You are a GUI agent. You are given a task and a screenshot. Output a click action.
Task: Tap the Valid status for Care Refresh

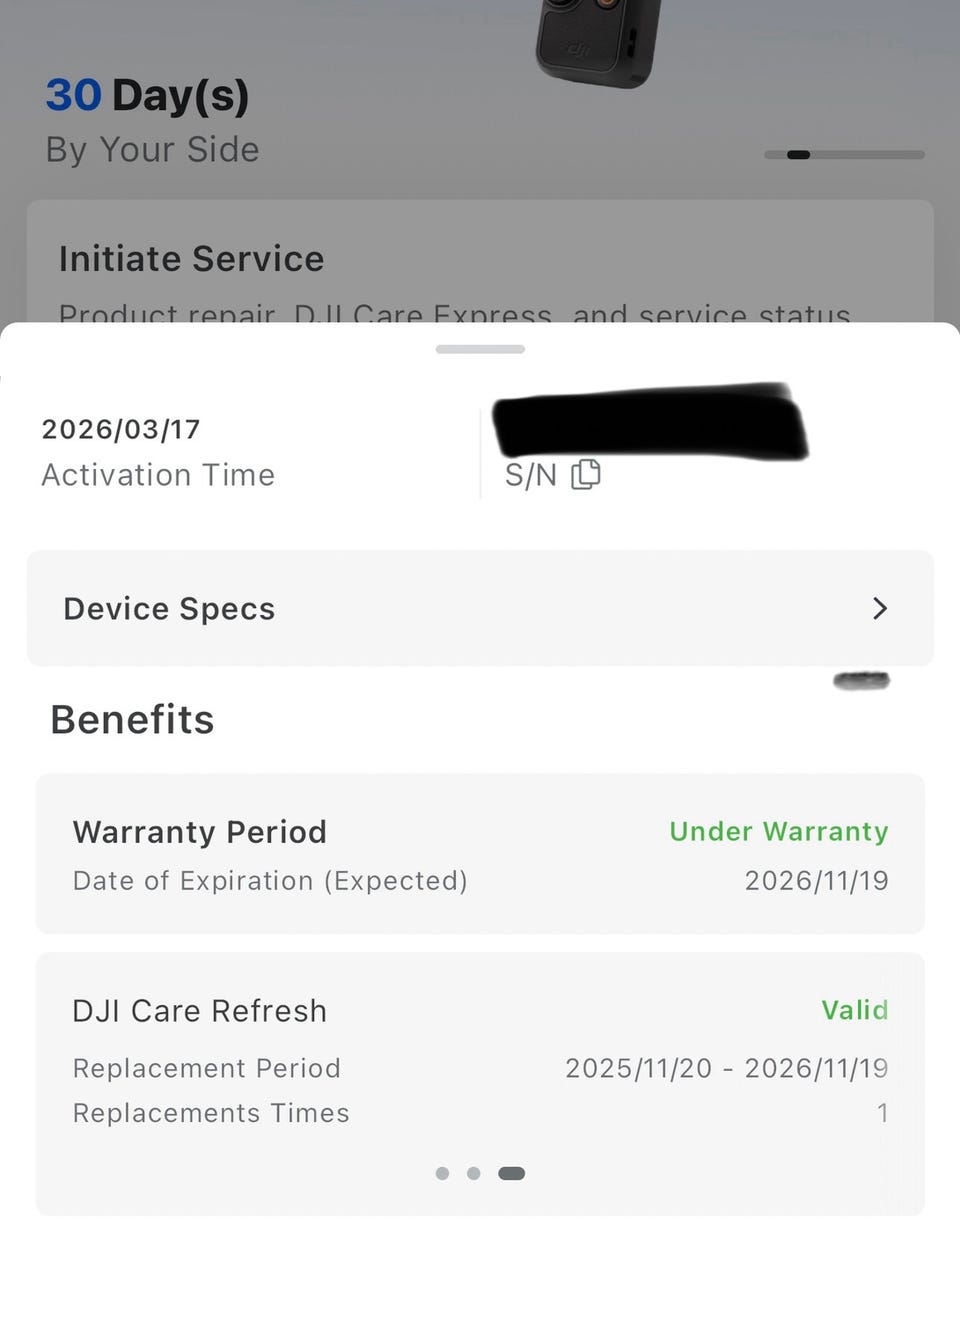[x=855, y=1010]
